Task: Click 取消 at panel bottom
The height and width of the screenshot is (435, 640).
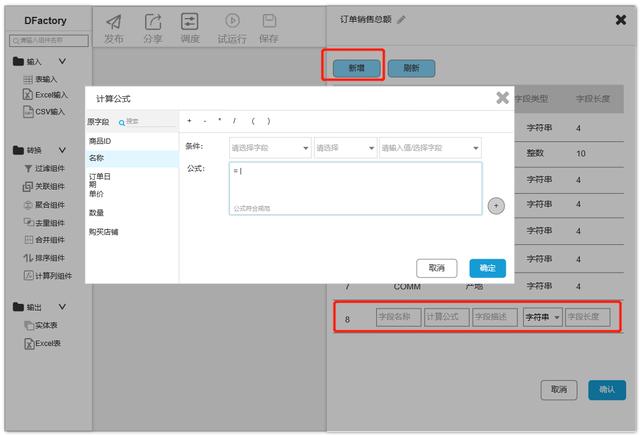Action: point(559,390)
